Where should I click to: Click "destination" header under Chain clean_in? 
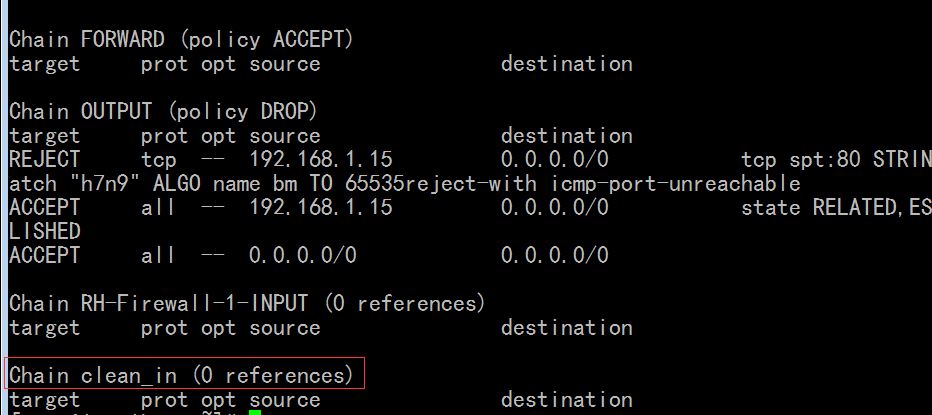tap(566, 400)
